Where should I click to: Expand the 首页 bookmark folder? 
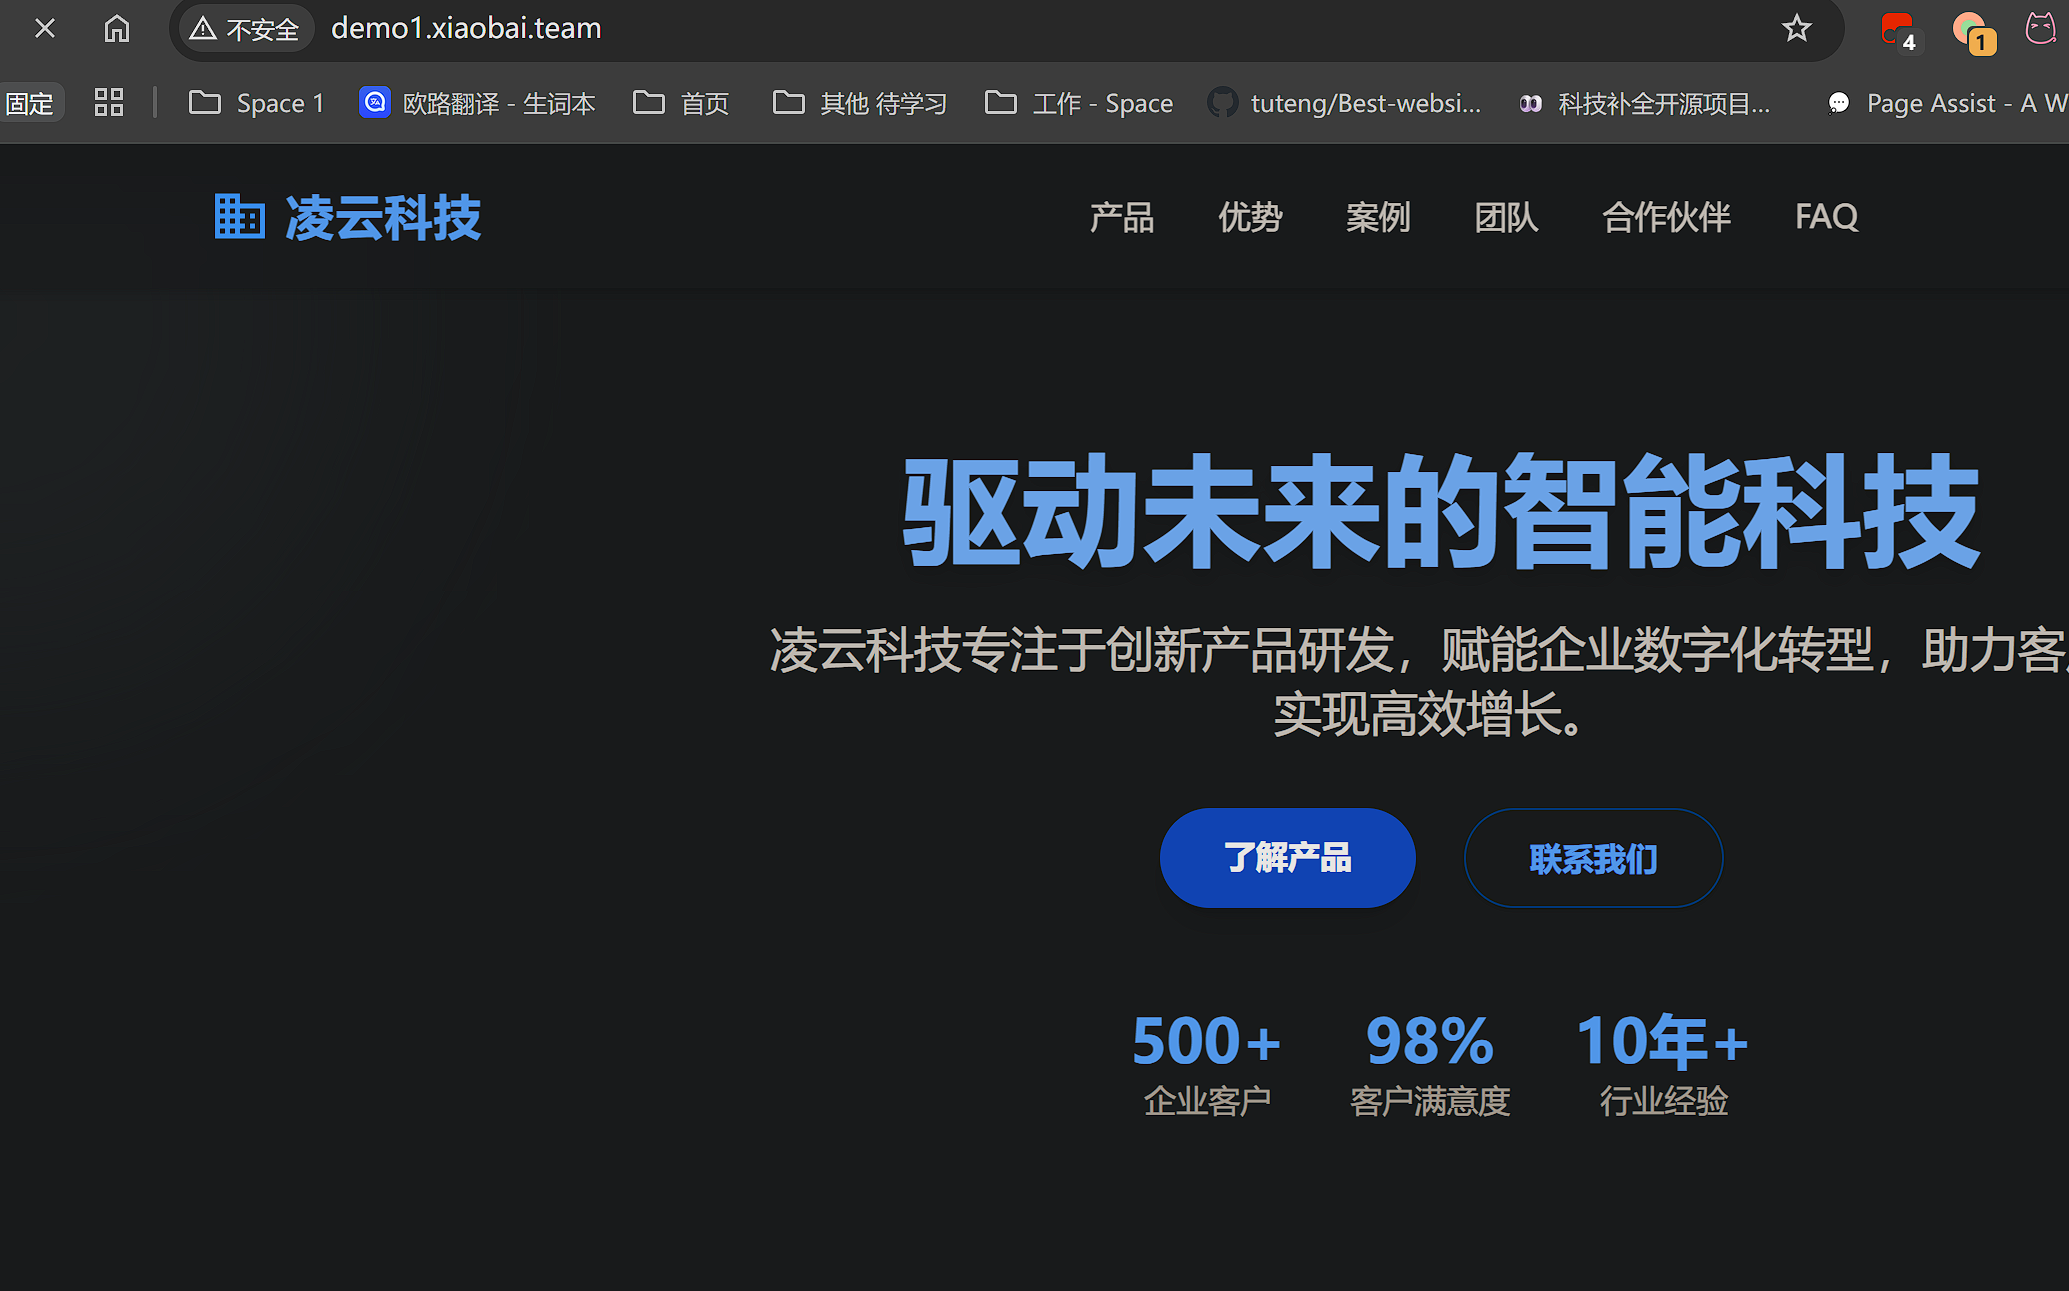[682, 103]
